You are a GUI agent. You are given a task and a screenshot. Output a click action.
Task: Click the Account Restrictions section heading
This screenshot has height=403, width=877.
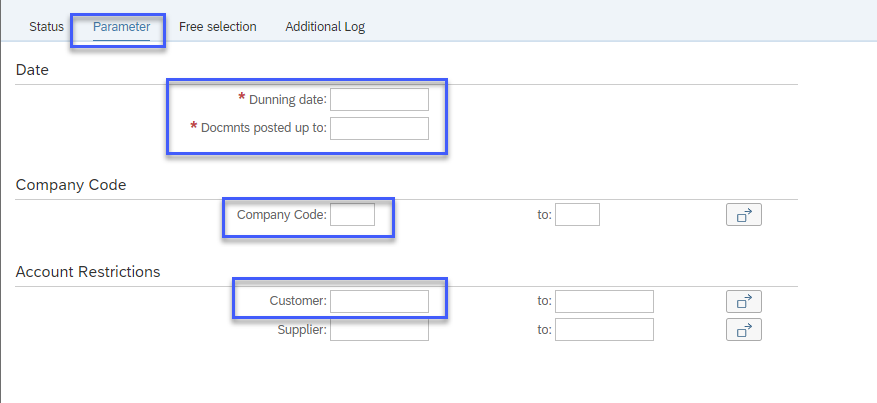[88, 272]
